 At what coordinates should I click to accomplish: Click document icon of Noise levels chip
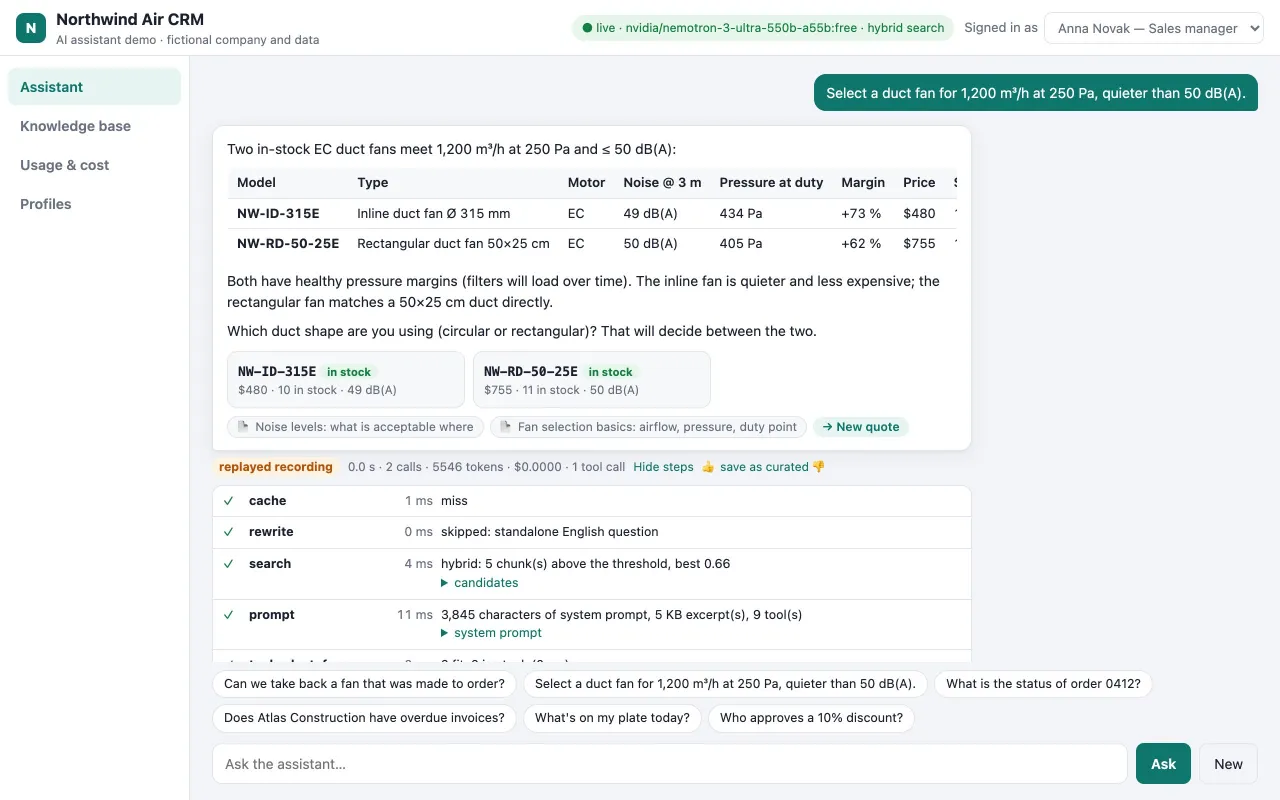243,427
